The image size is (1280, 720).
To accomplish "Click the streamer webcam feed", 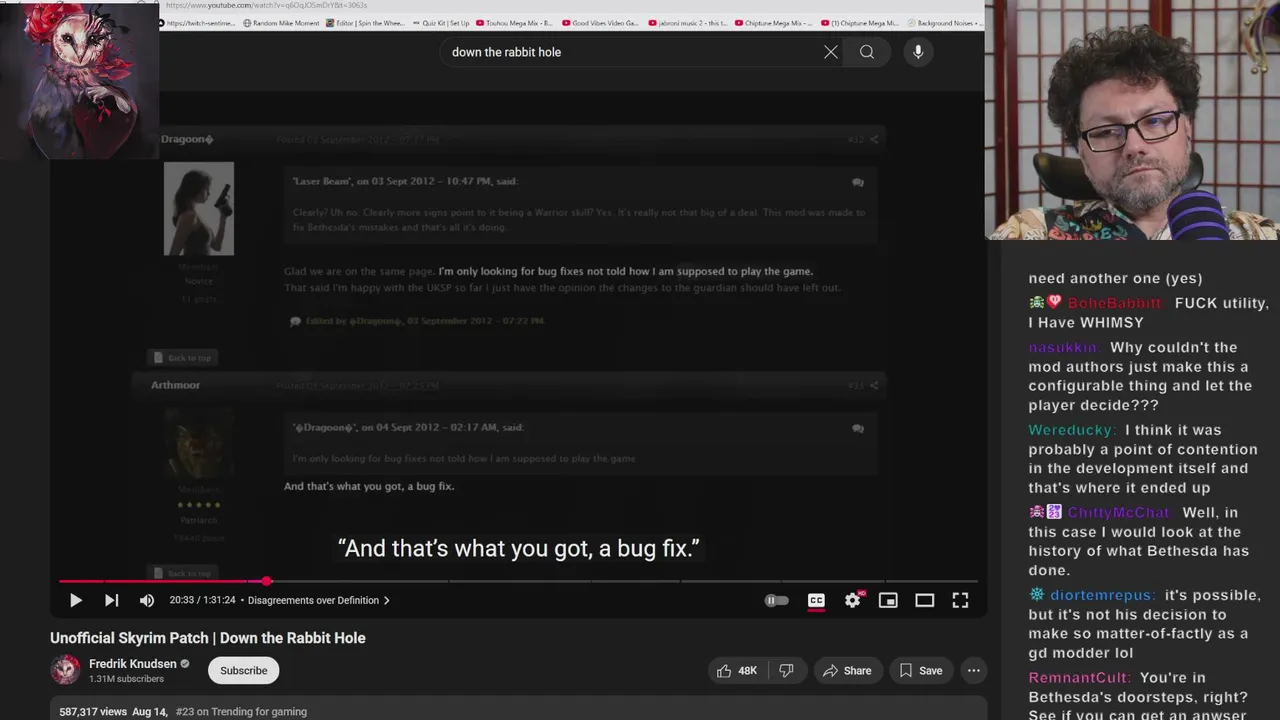I will coord(1133,120).
